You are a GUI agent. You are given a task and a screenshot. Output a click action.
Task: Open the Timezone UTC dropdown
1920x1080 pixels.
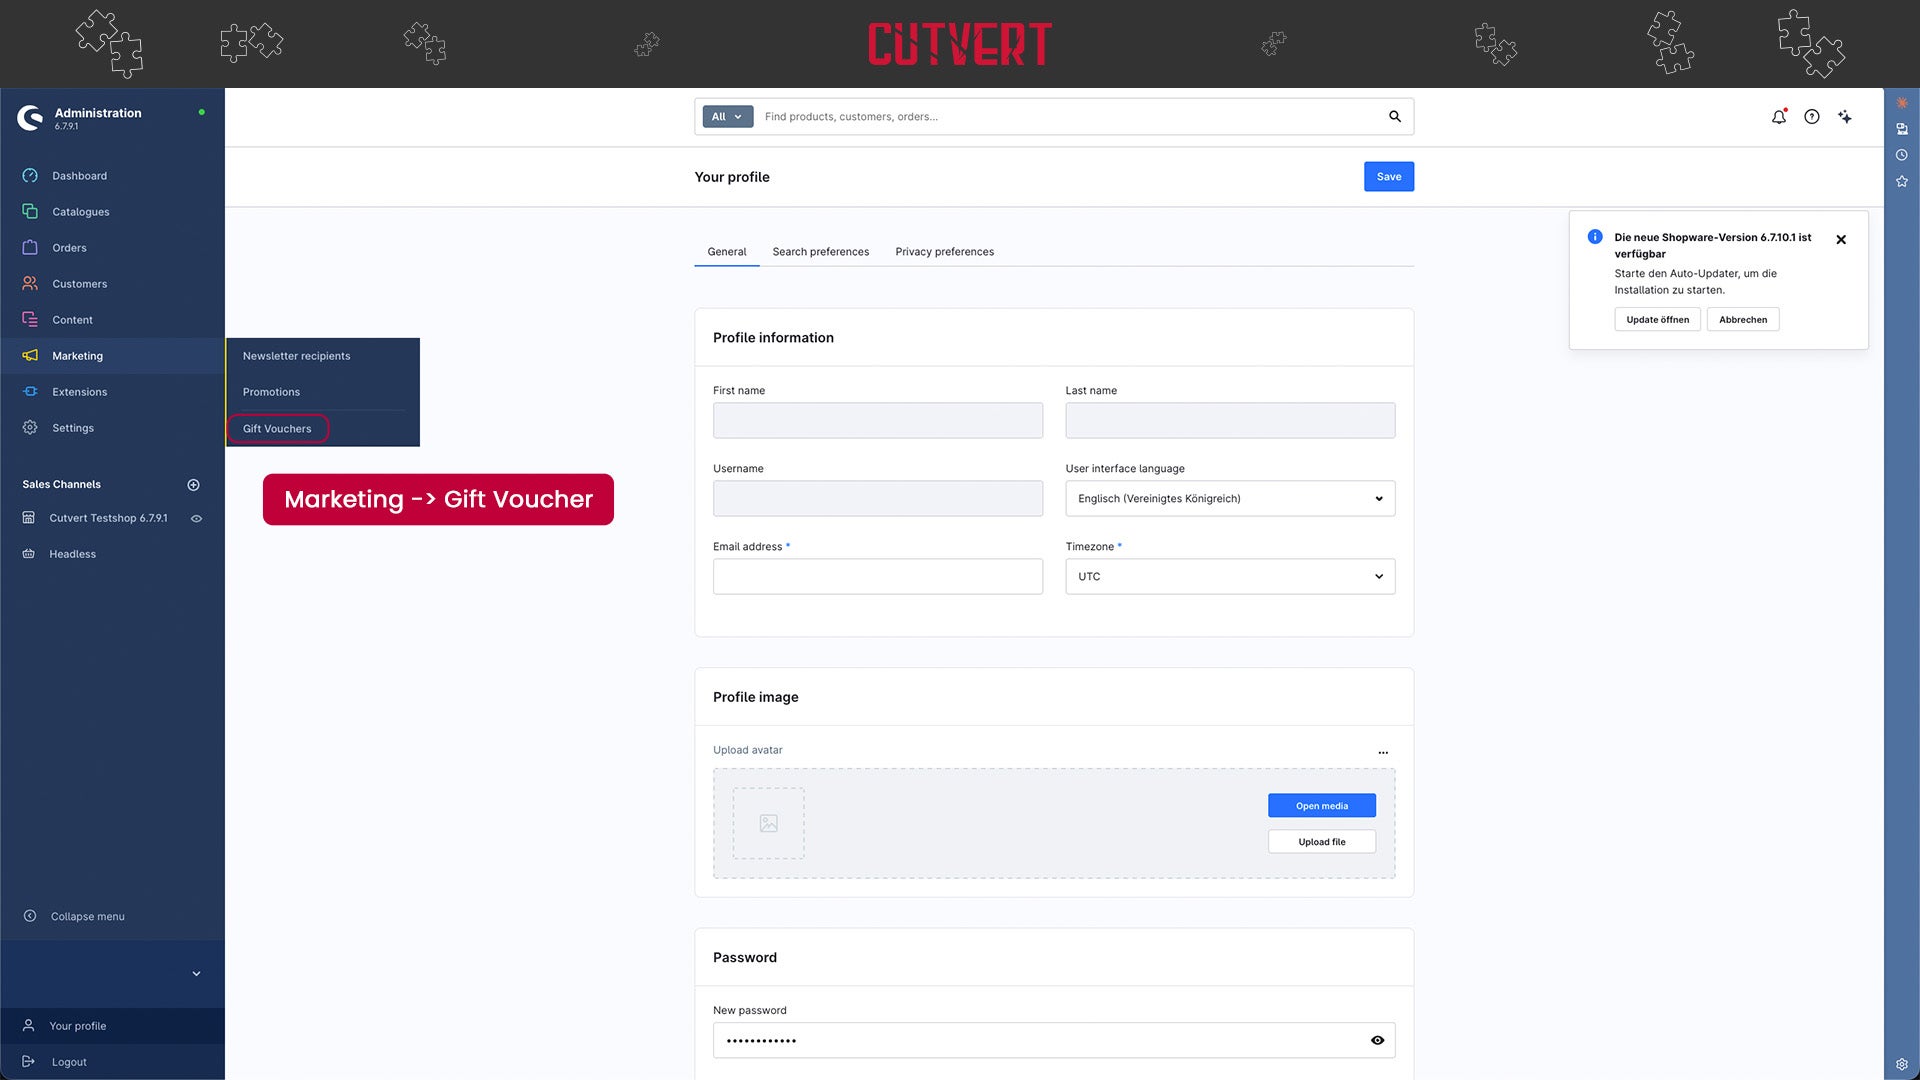pos(1230,577)
